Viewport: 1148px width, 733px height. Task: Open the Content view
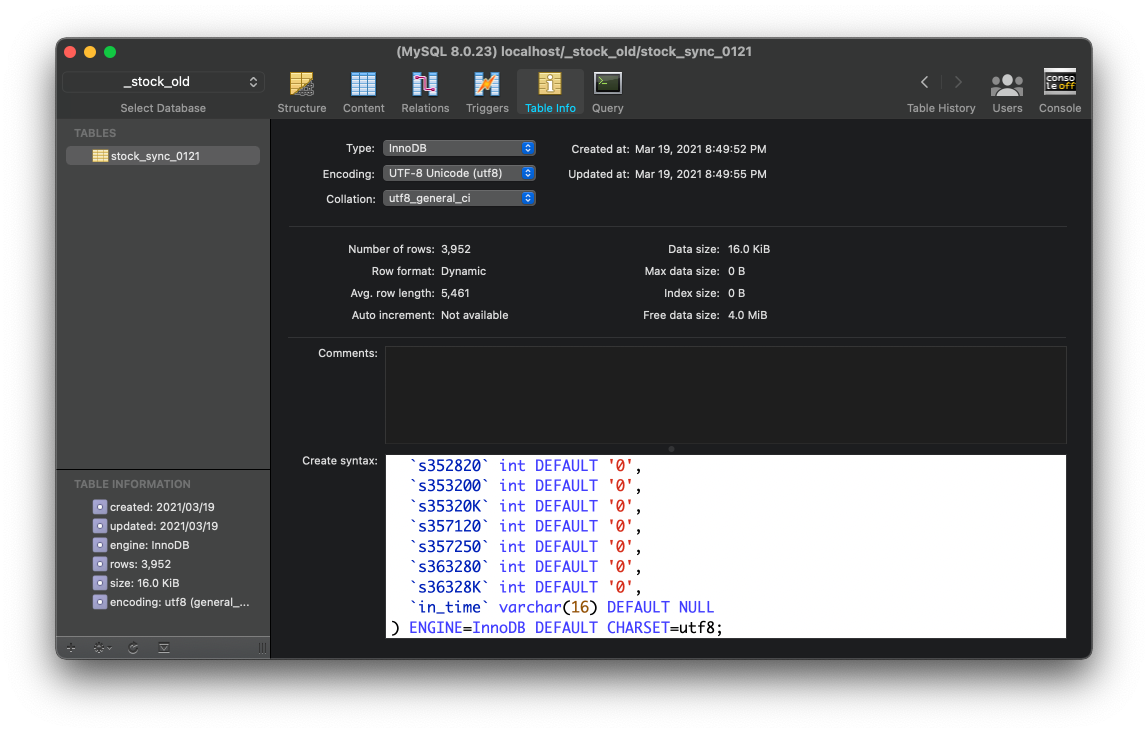point(363,92)
